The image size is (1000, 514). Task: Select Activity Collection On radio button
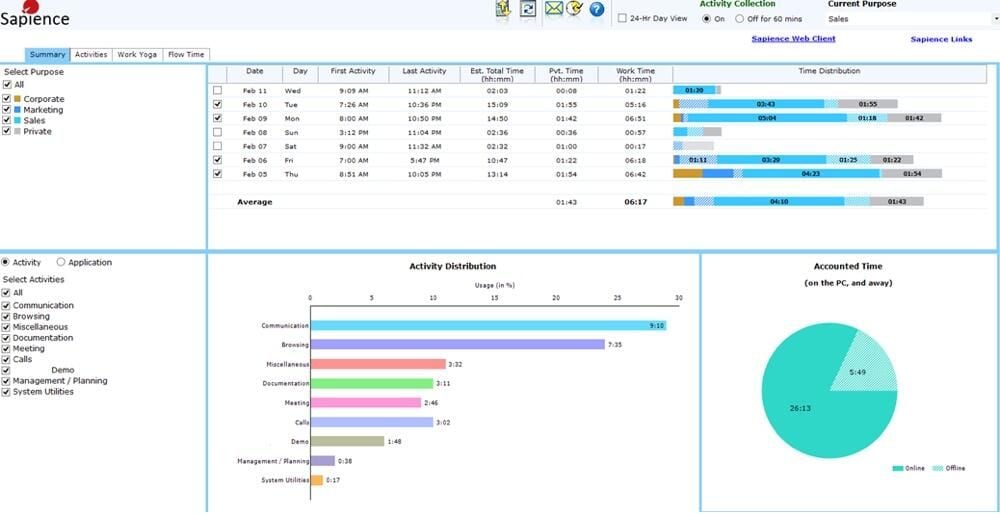click(707, 18)
